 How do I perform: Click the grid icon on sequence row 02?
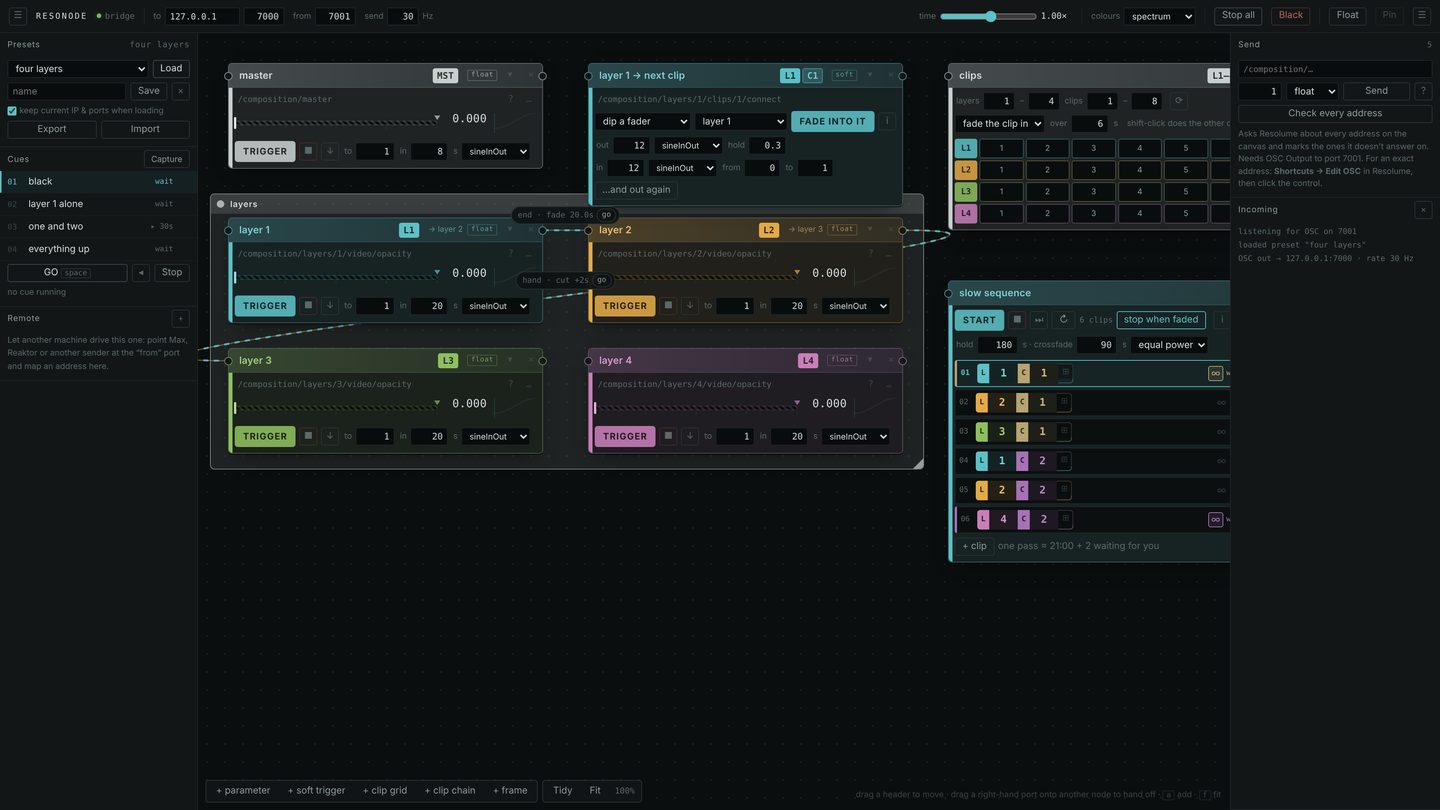point(1064,402)
